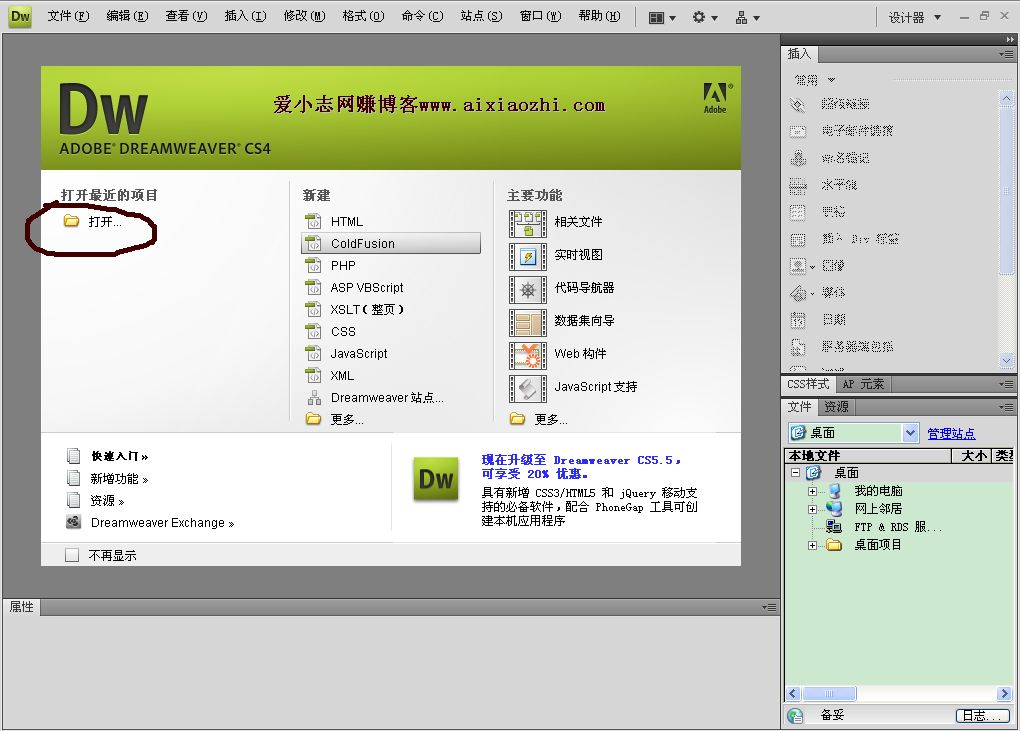The height and width of the screenshot is (731, 1020).
Task: Switch to the 资源 tab
Action: tap(836, 407)
